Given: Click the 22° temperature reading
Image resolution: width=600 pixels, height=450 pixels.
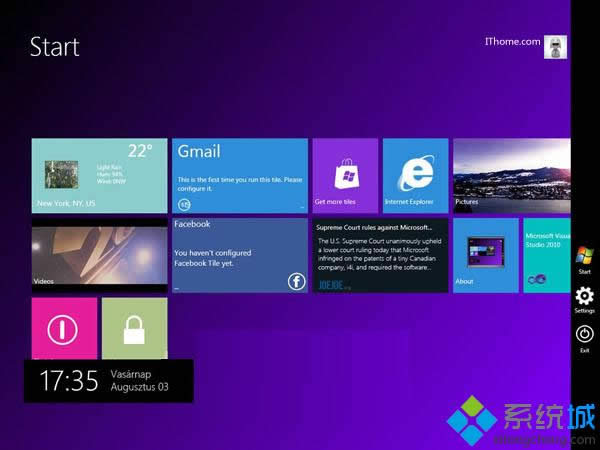Looking at the screenshot, I should point(140,151).
